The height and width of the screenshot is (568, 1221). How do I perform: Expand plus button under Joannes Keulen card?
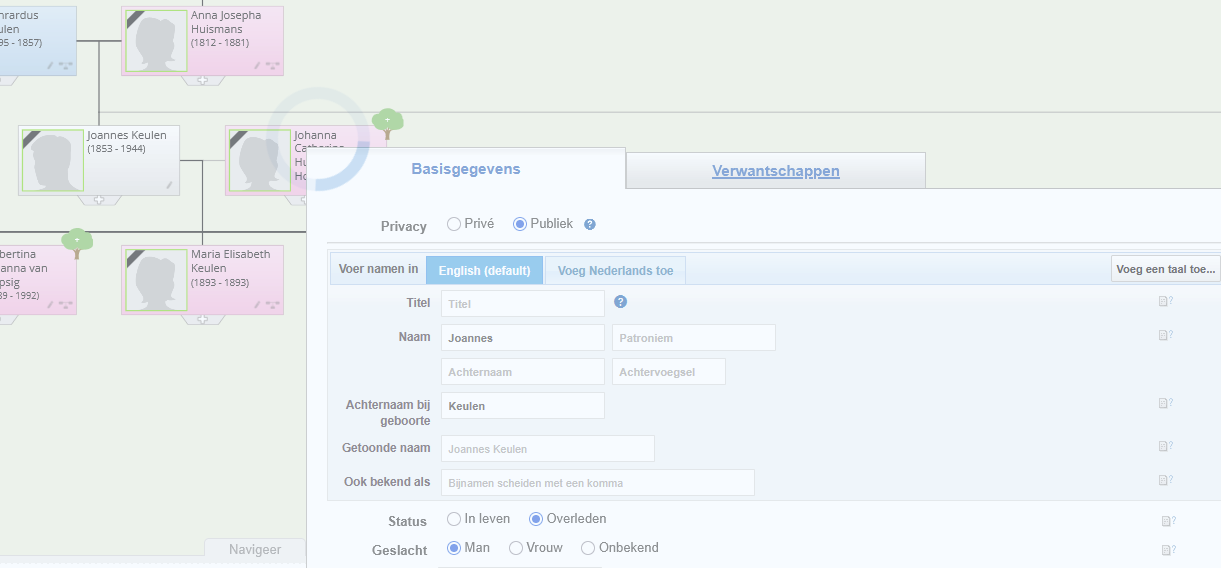(x=99, y=200)
